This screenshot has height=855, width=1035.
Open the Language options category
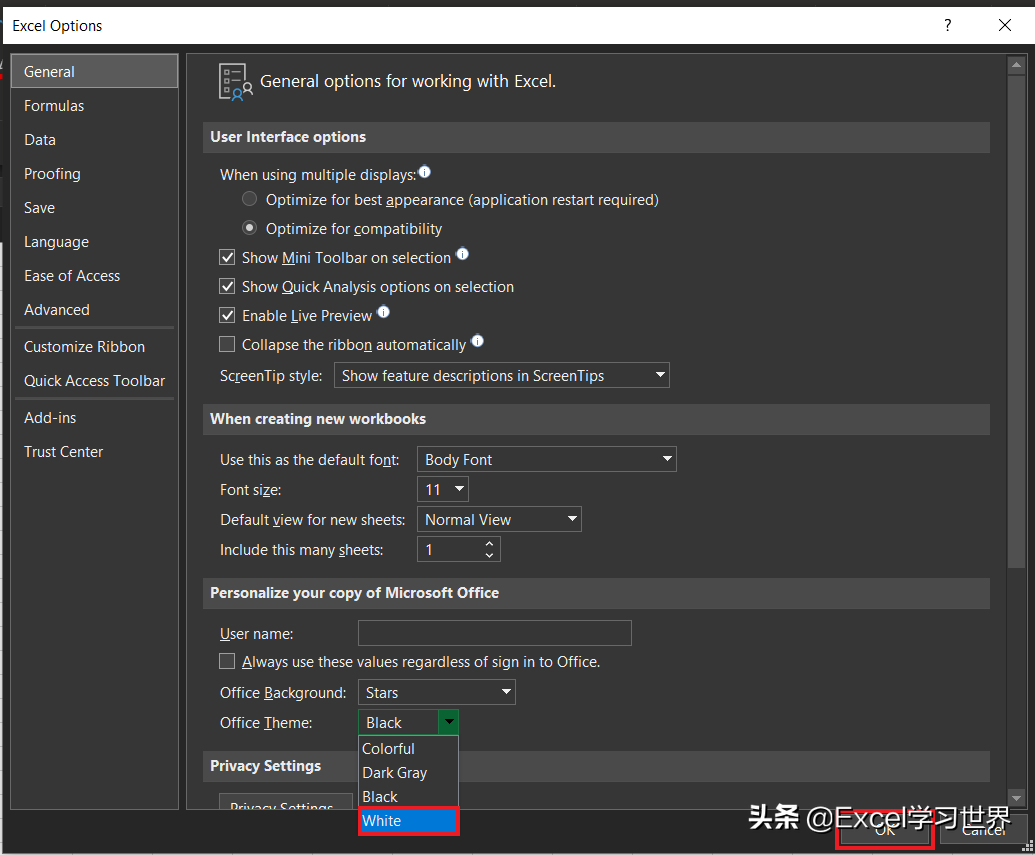(x=94, y=242)
